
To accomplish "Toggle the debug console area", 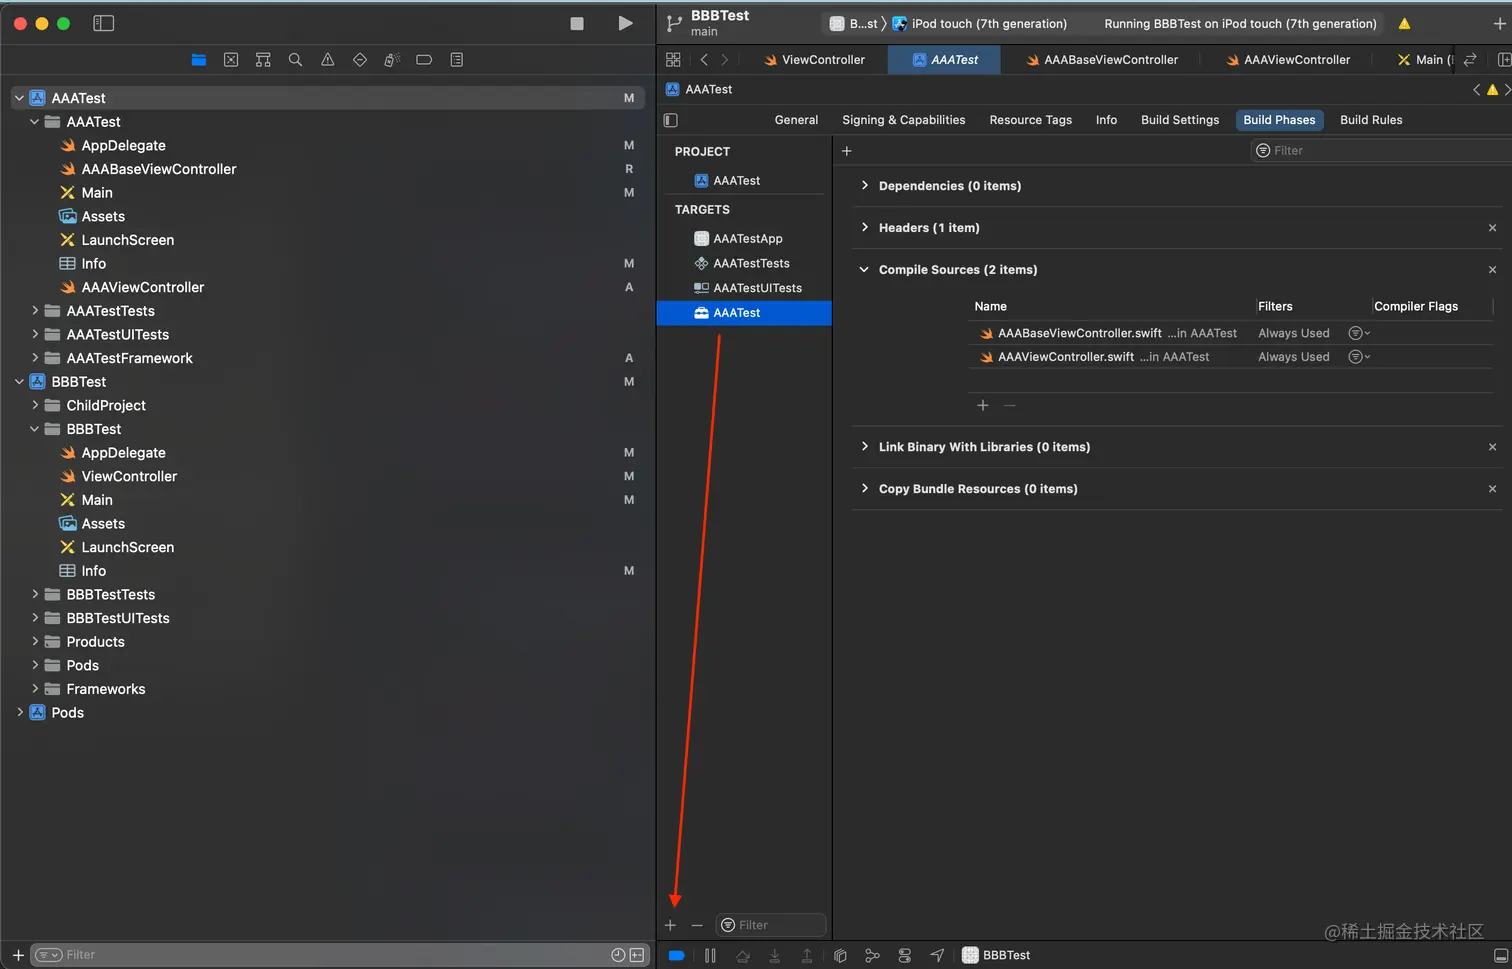I will [x=1500, y=956].
